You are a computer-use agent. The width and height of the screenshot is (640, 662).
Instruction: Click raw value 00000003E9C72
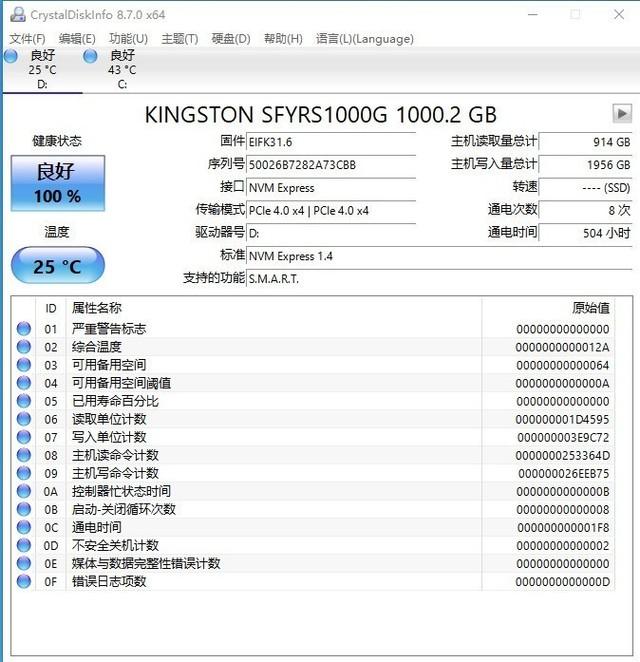pos(563,438)
